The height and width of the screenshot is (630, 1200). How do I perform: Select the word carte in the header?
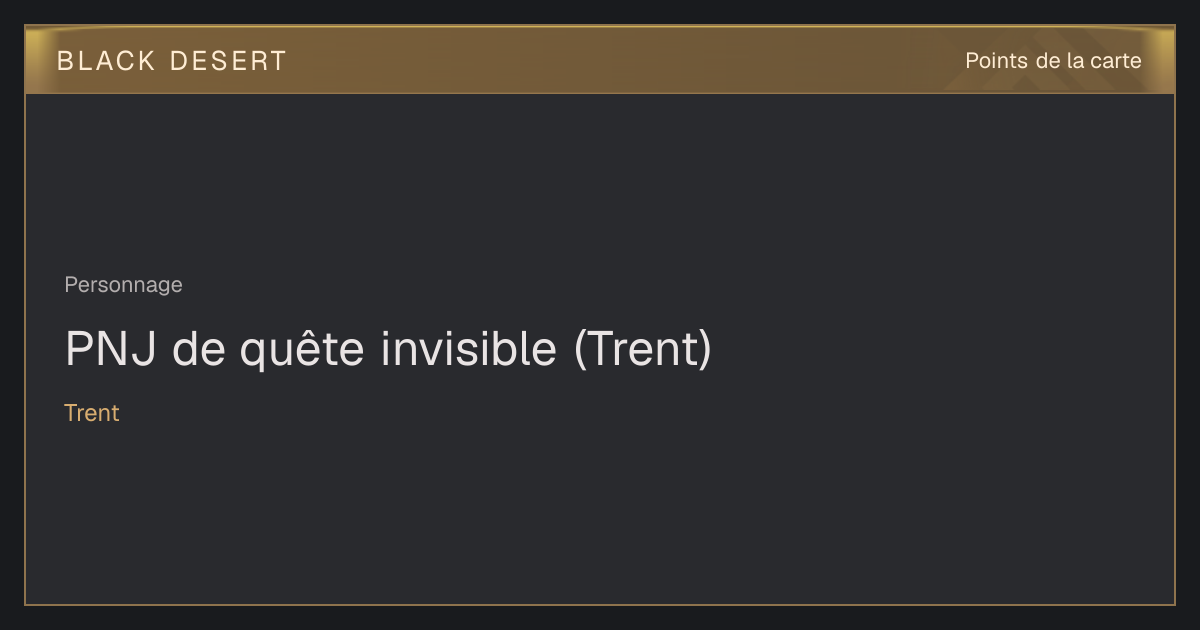pyautogui.click(x=1116, y=61)
